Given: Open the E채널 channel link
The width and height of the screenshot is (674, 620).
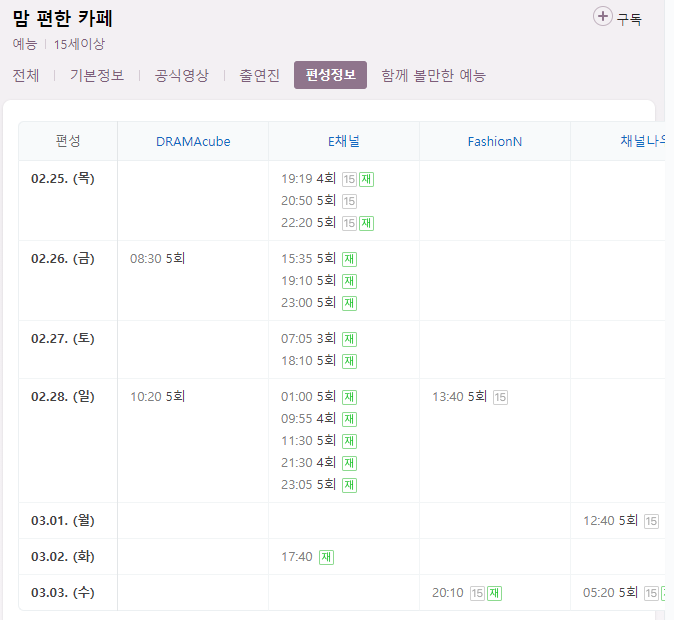Looking at the screenshot, I should point(344,141).
